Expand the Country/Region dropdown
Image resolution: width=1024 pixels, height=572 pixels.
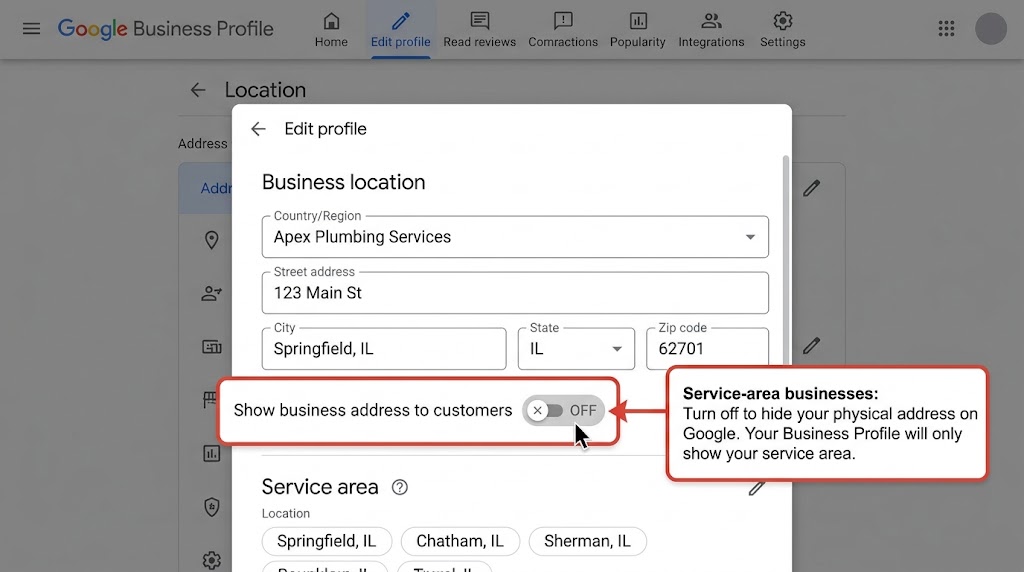(515, 236)
